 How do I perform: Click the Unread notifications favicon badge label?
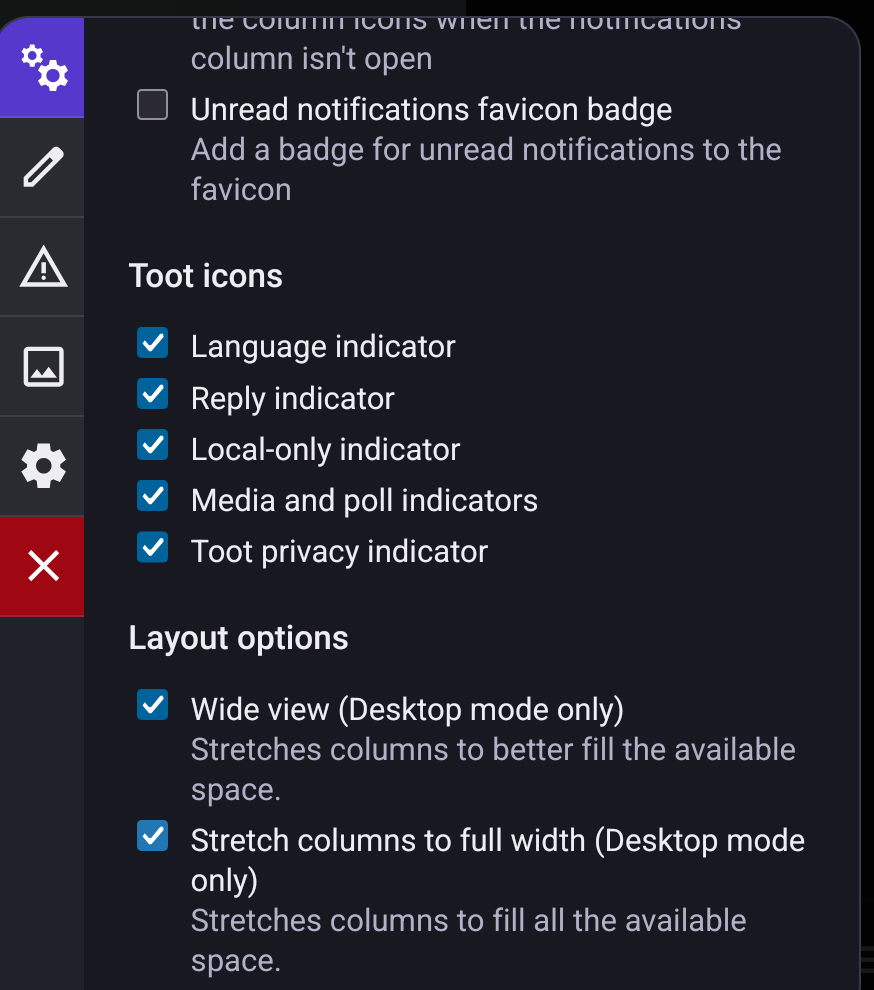point(431,109)
